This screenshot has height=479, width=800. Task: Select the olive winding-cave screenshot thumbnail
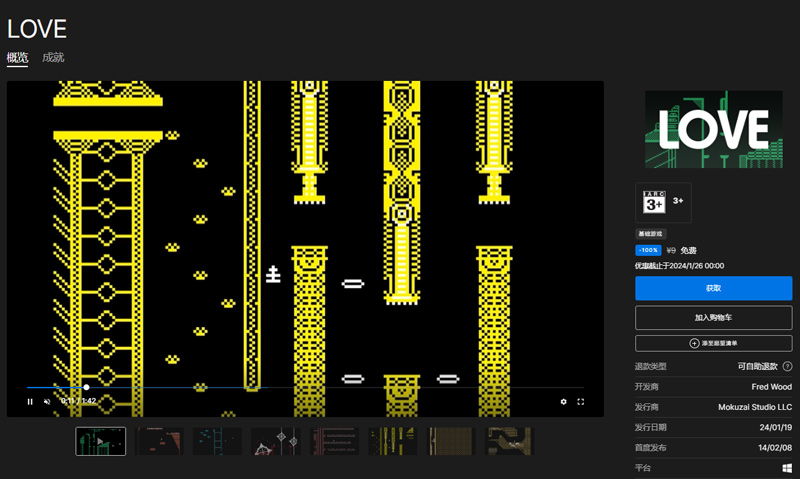[x=509, y=441]
